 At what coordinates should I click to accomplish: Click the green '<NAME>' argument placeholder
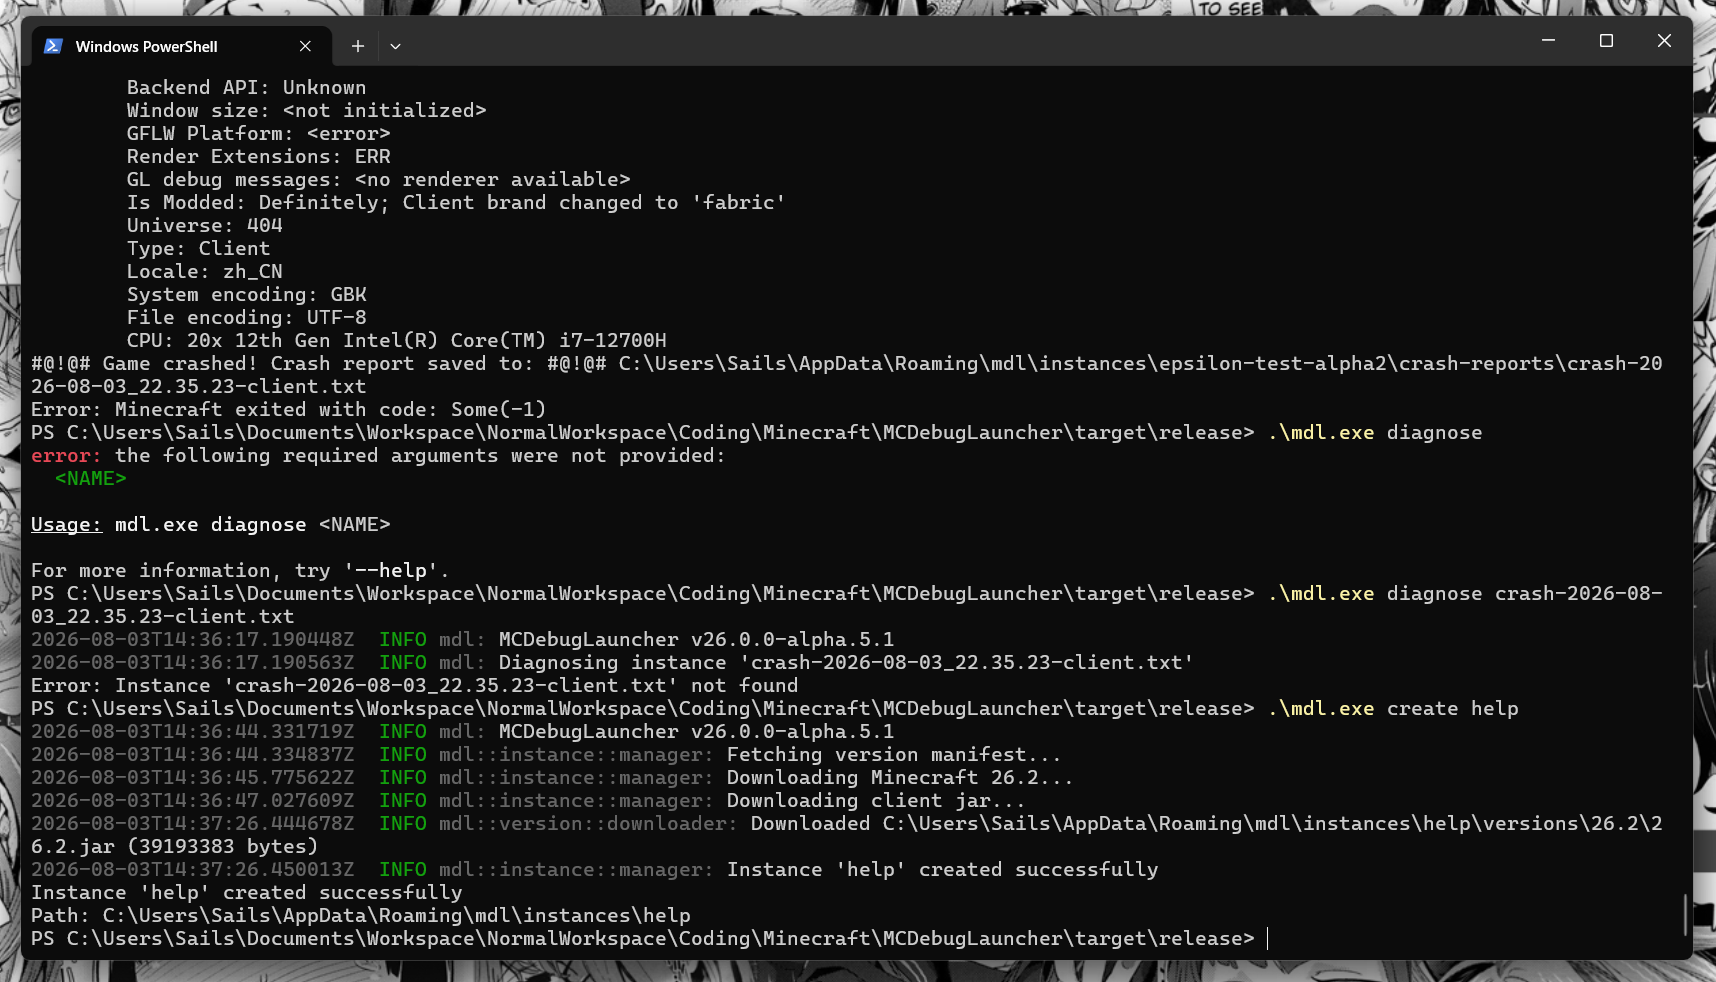(x=90, y=479)
